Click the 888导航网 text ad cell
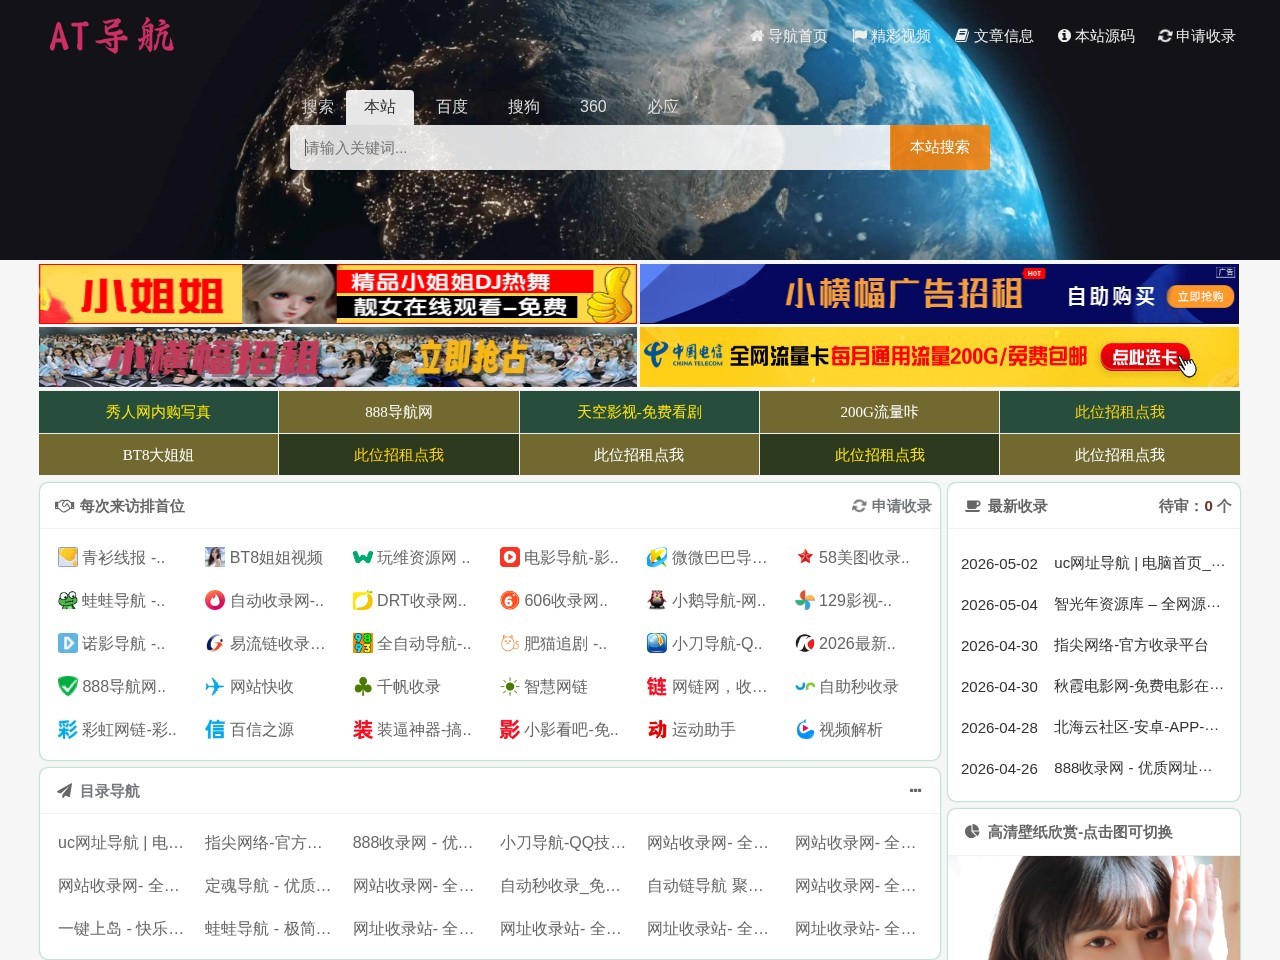This screenshot has width=1280, height=960. tap(399, 412)
